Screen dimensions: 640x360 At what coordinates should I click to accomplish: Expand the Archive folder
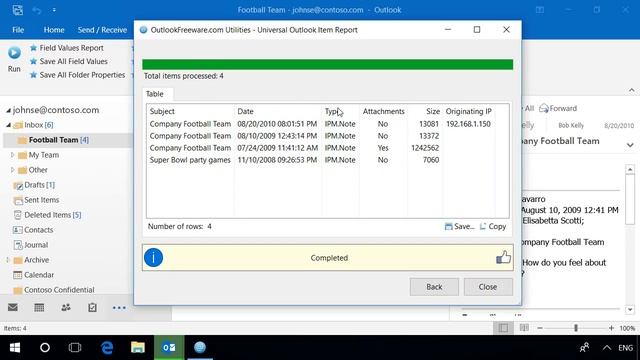8,260
